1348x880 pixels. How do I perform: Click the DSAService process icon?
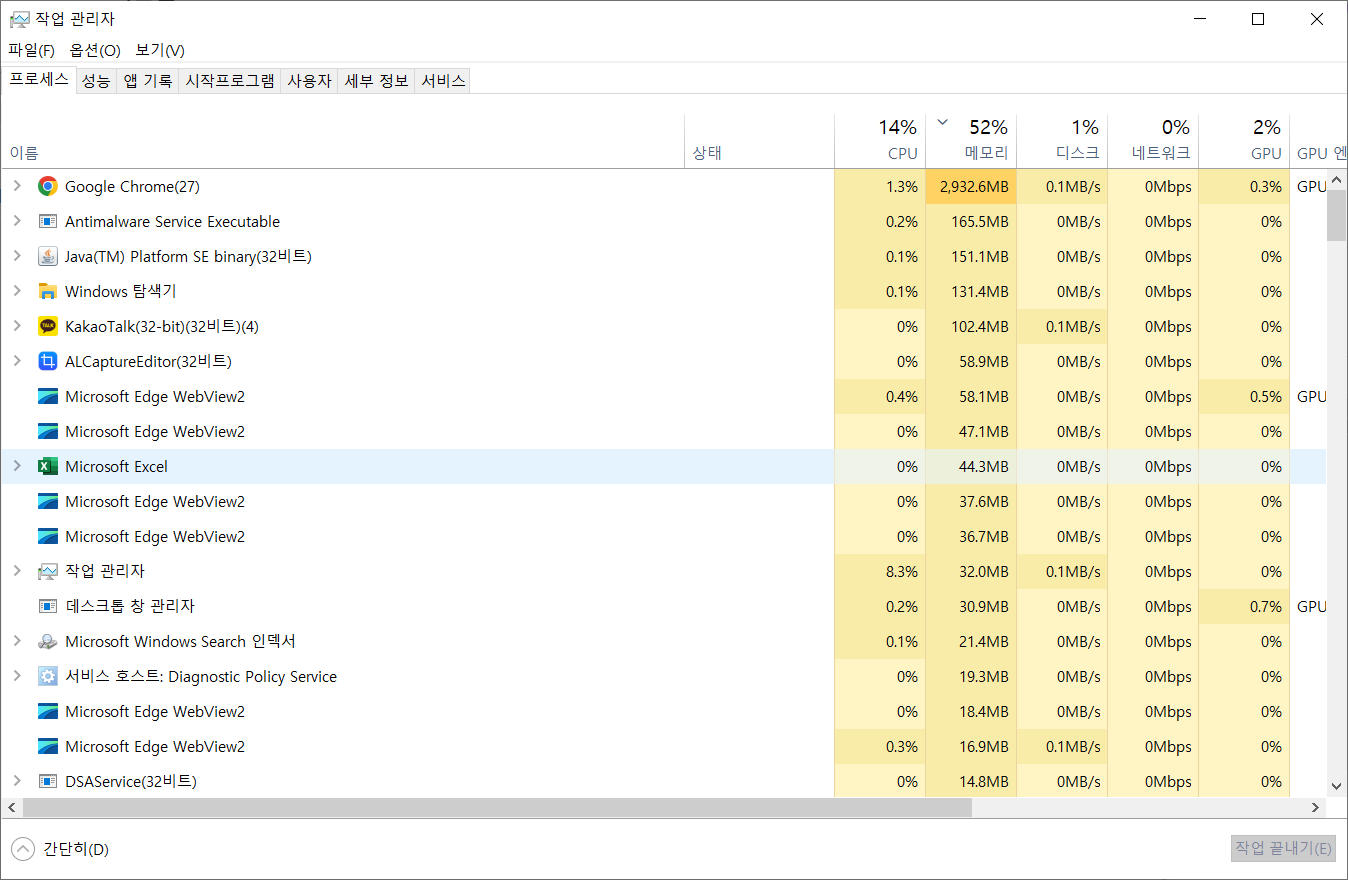pos(47,781)
